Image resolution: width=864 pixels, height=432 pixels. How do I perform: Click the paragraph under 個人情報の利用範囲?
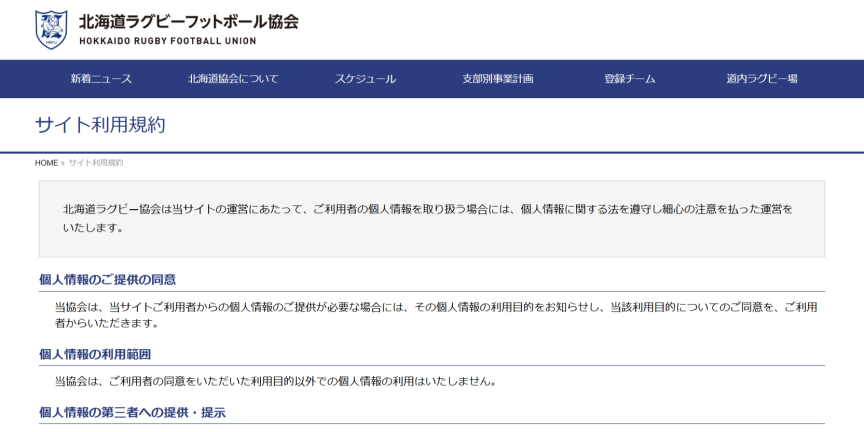(x=275, y=381)
